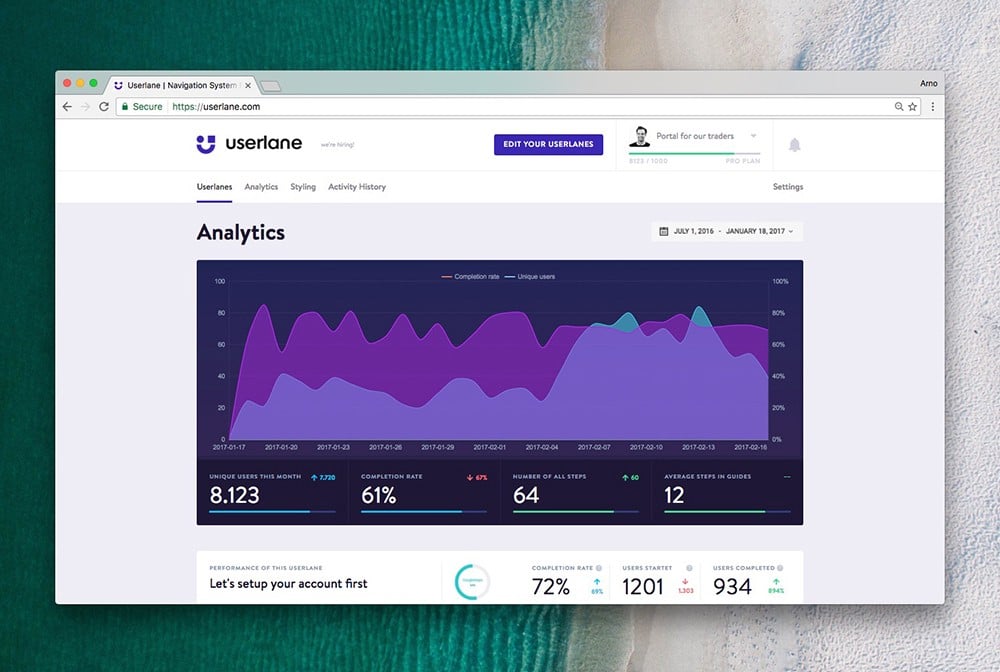Screen dimensions: 1000x672
Task: Open the Settings link
Action: [x=787, y=187]
